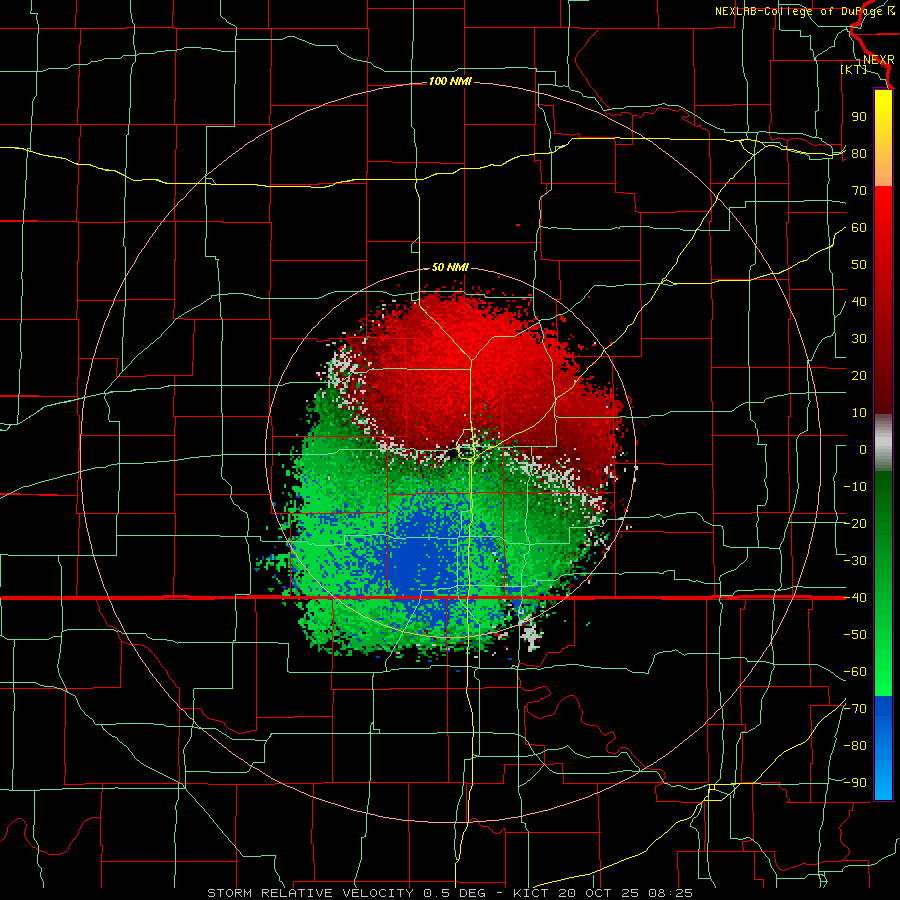Click the 70 value on the velocity scale
This screenshot has width=900, height=900.
(859, 191)
